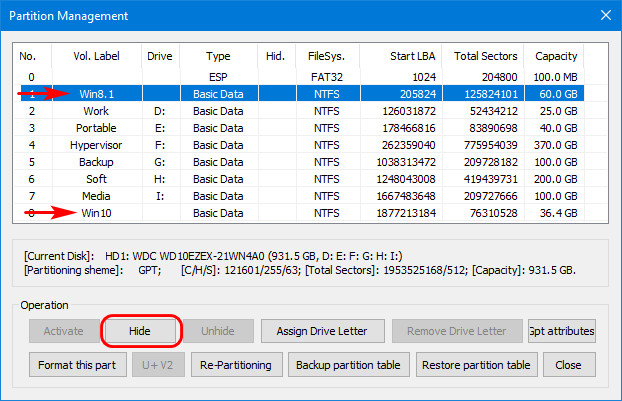
Task: Click the 370.0 GB capacity cell
Action: click(x=555, y=145)
